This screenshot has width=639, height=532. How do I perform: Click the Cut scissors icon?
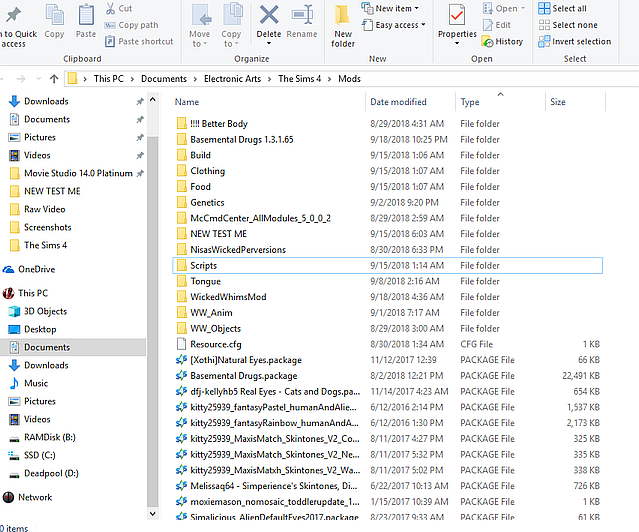[x=110, y=8]
